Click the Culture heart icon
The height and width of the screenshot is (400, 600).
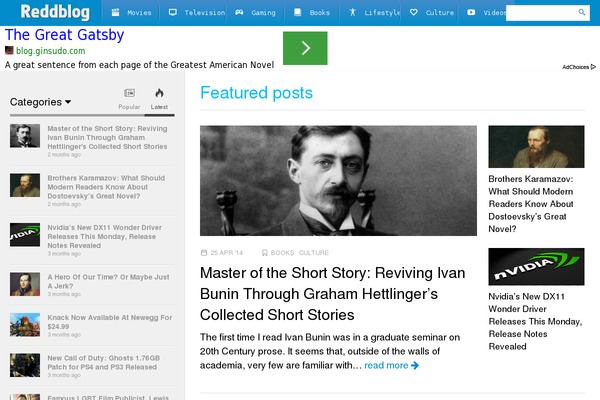click(414, 12)
